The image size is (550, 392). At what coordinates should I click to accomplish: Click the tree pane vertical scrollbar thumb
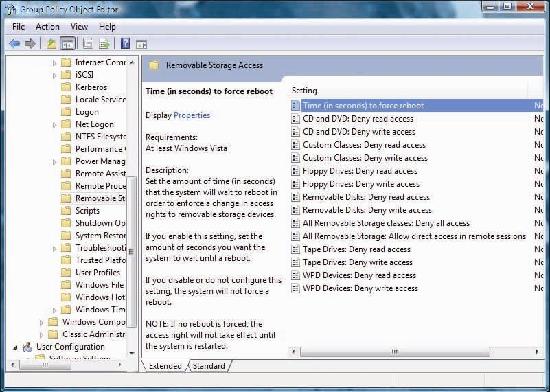click(132, 251)
